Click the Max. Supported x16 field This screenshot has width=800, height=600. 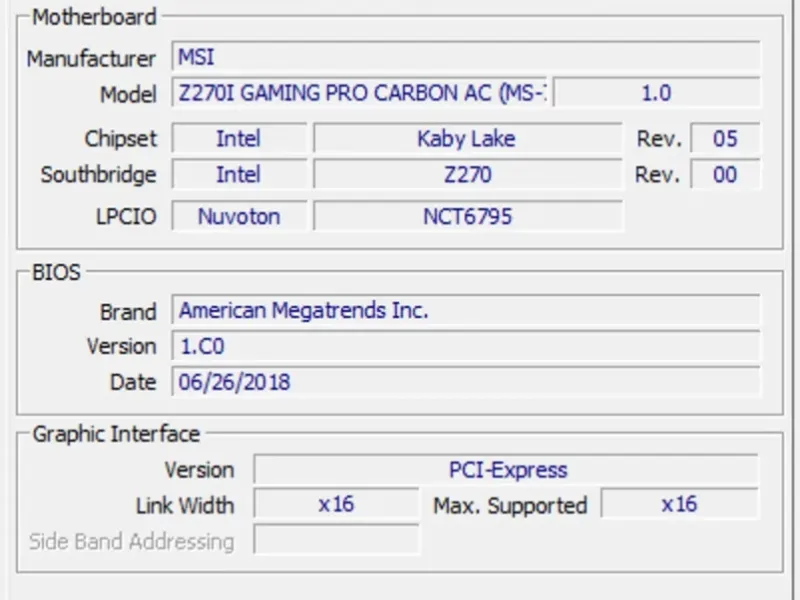click(679, 504)
